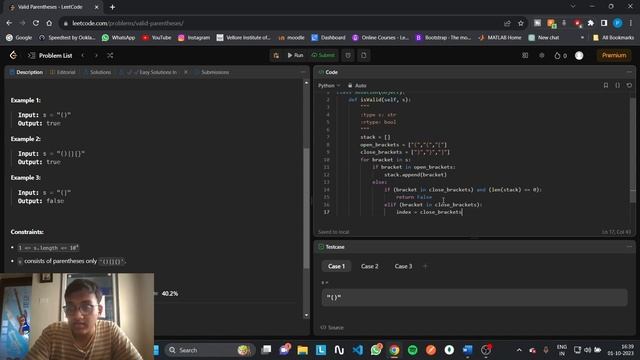Open VS Code from taskbar
Screen dimensions: 640x360
tap(358, 350)
